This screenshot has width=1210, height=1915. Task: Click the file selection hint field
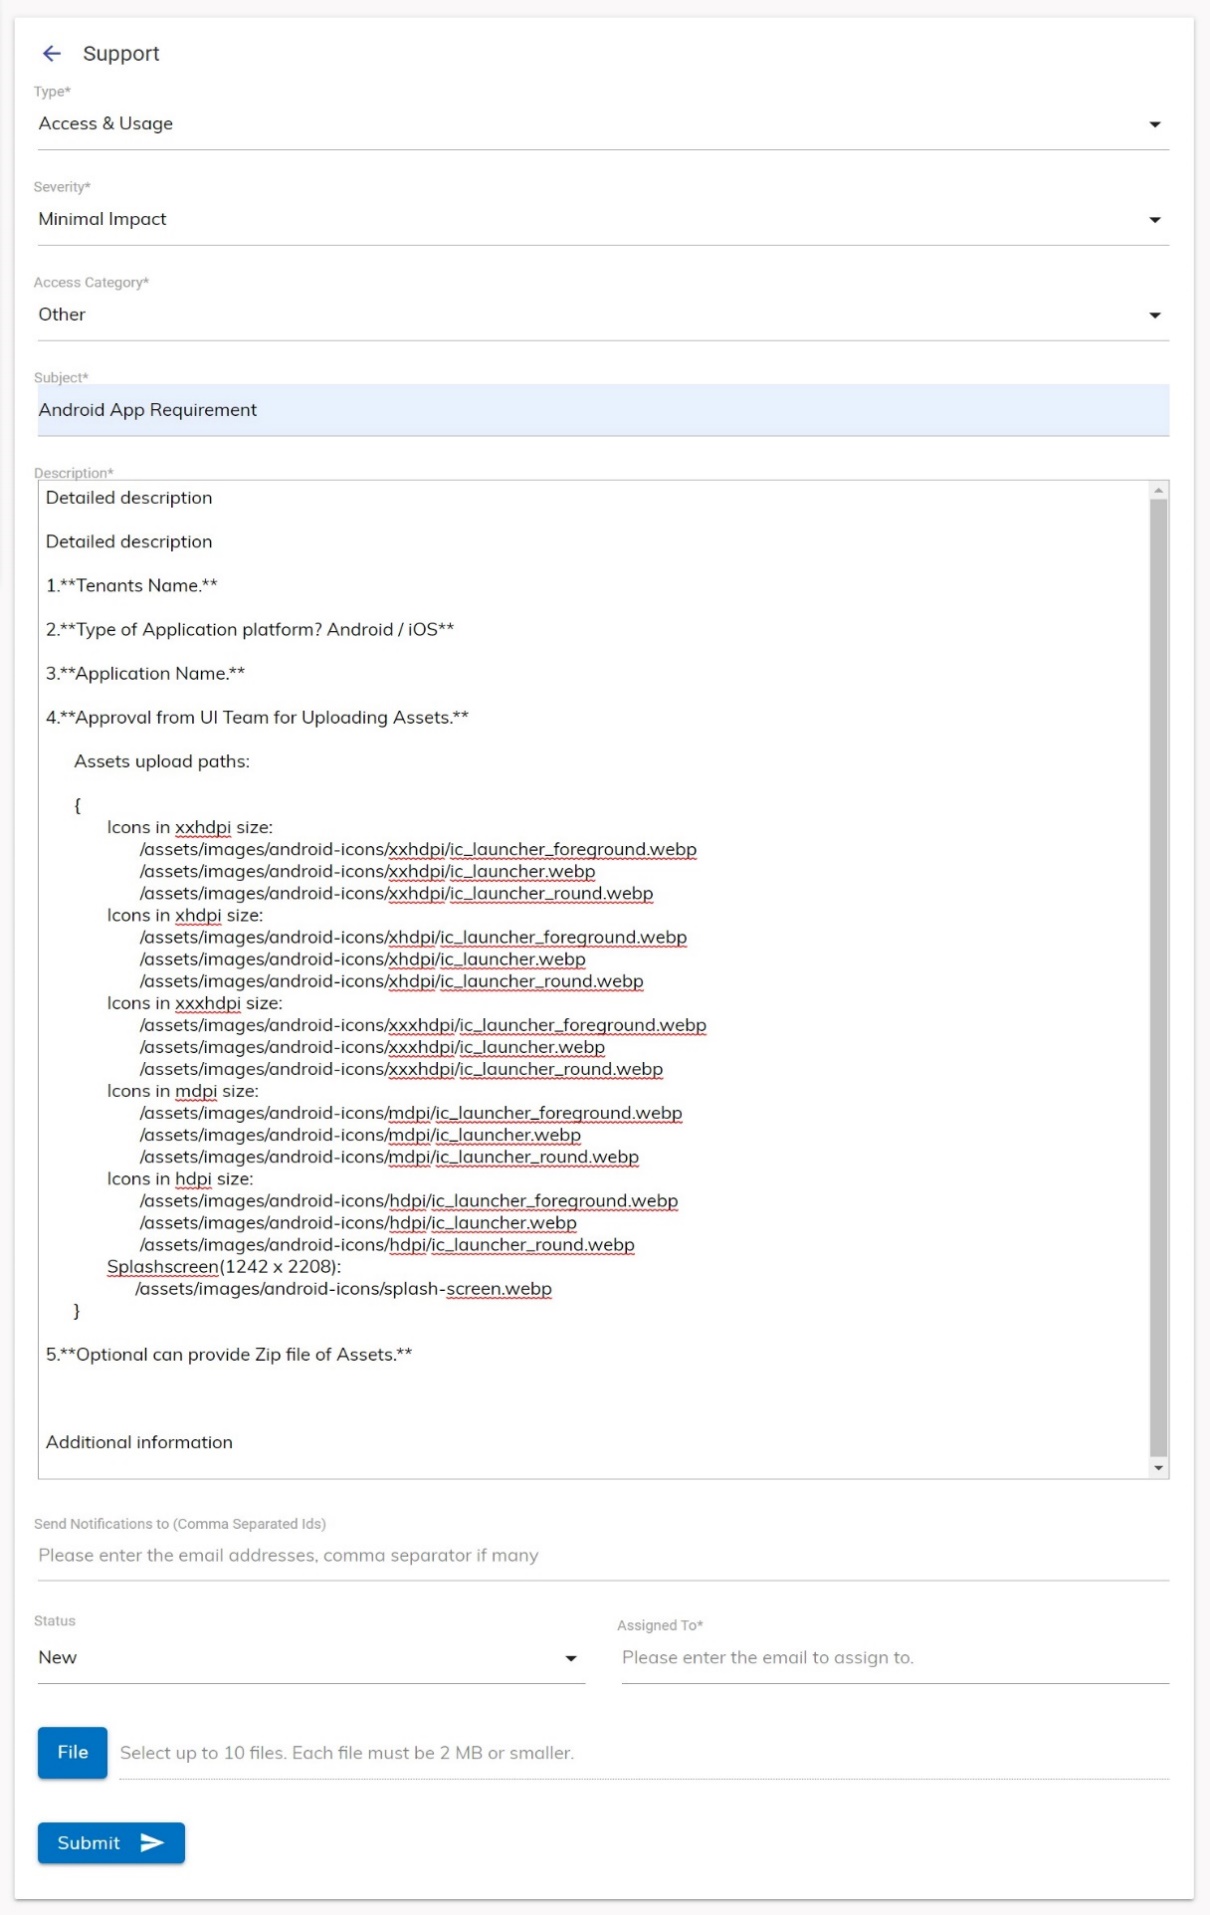644,1753
